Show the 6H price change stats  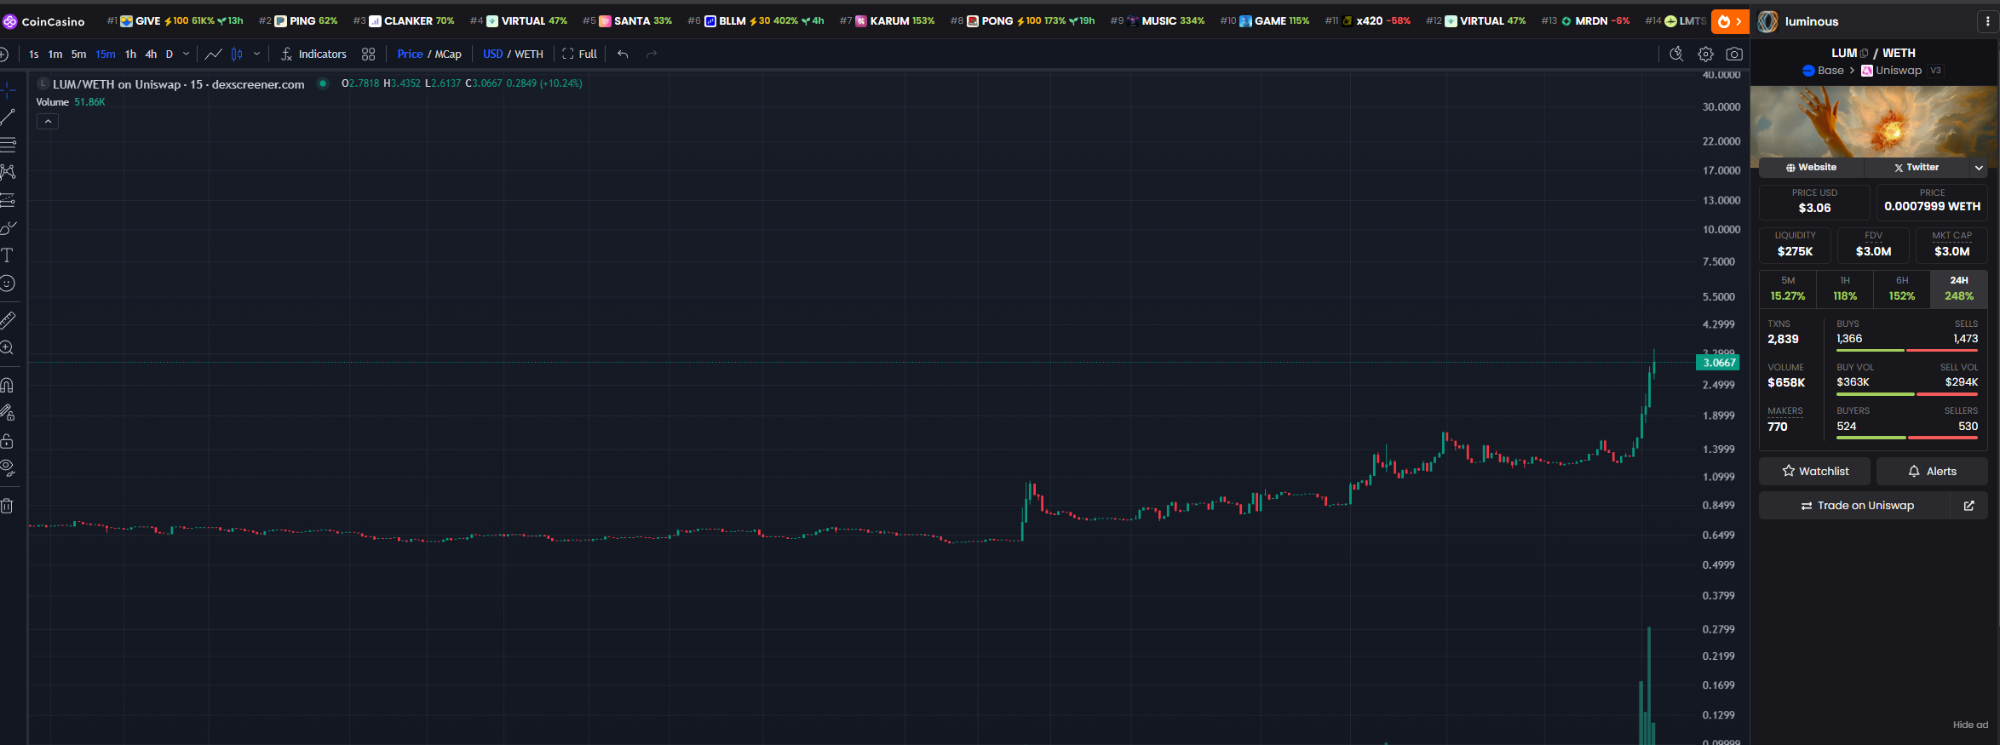pos(1902,289)
